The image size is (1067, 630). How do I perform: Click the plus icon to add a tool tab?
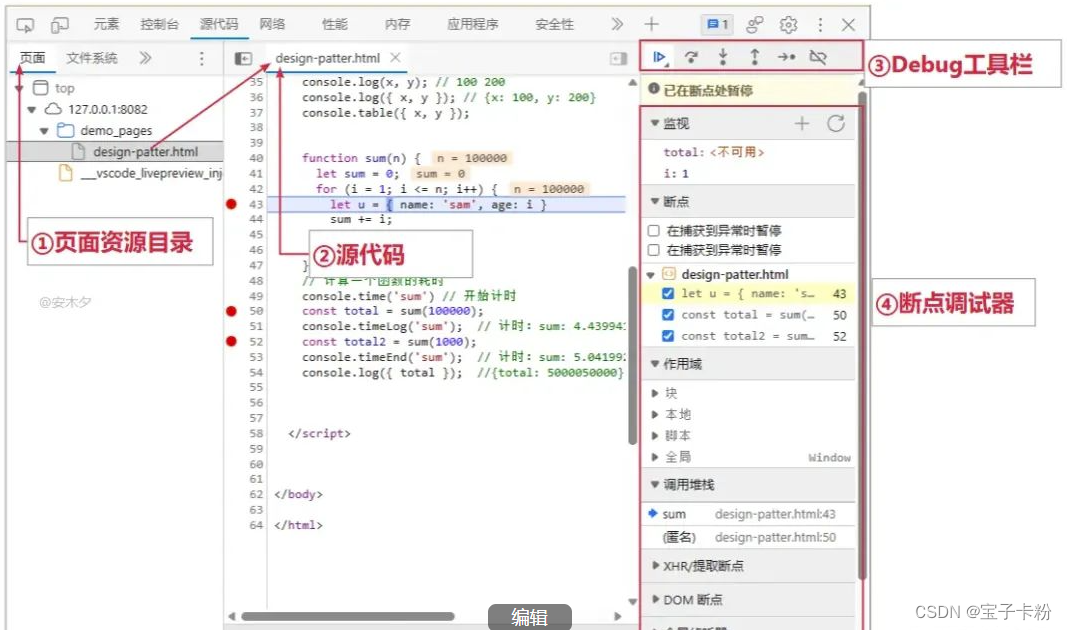651,24
